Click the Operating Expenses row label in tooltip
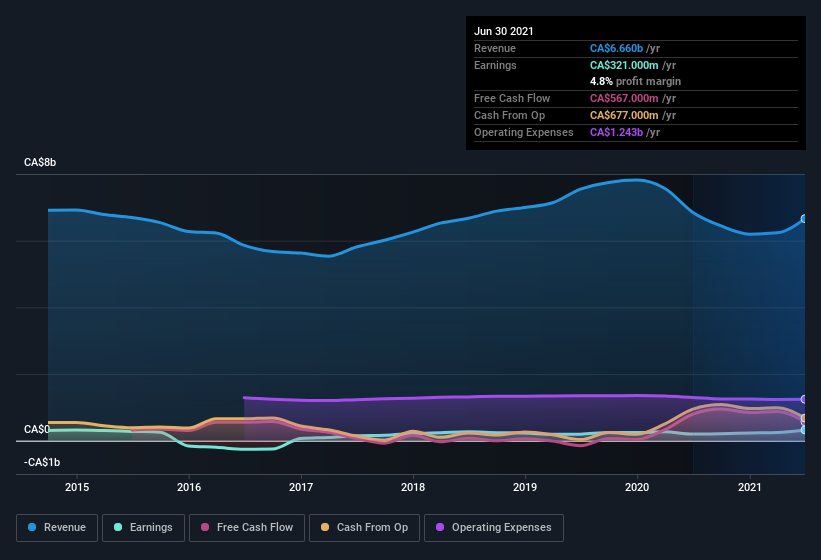The height and width of the screenshot is (560, 821). pos(524,132)
